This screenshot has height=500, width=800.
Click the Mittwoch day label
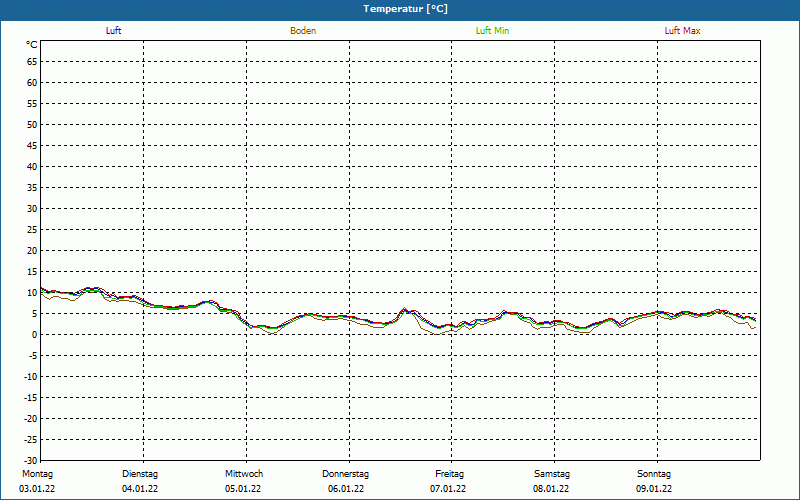point(244,474)
